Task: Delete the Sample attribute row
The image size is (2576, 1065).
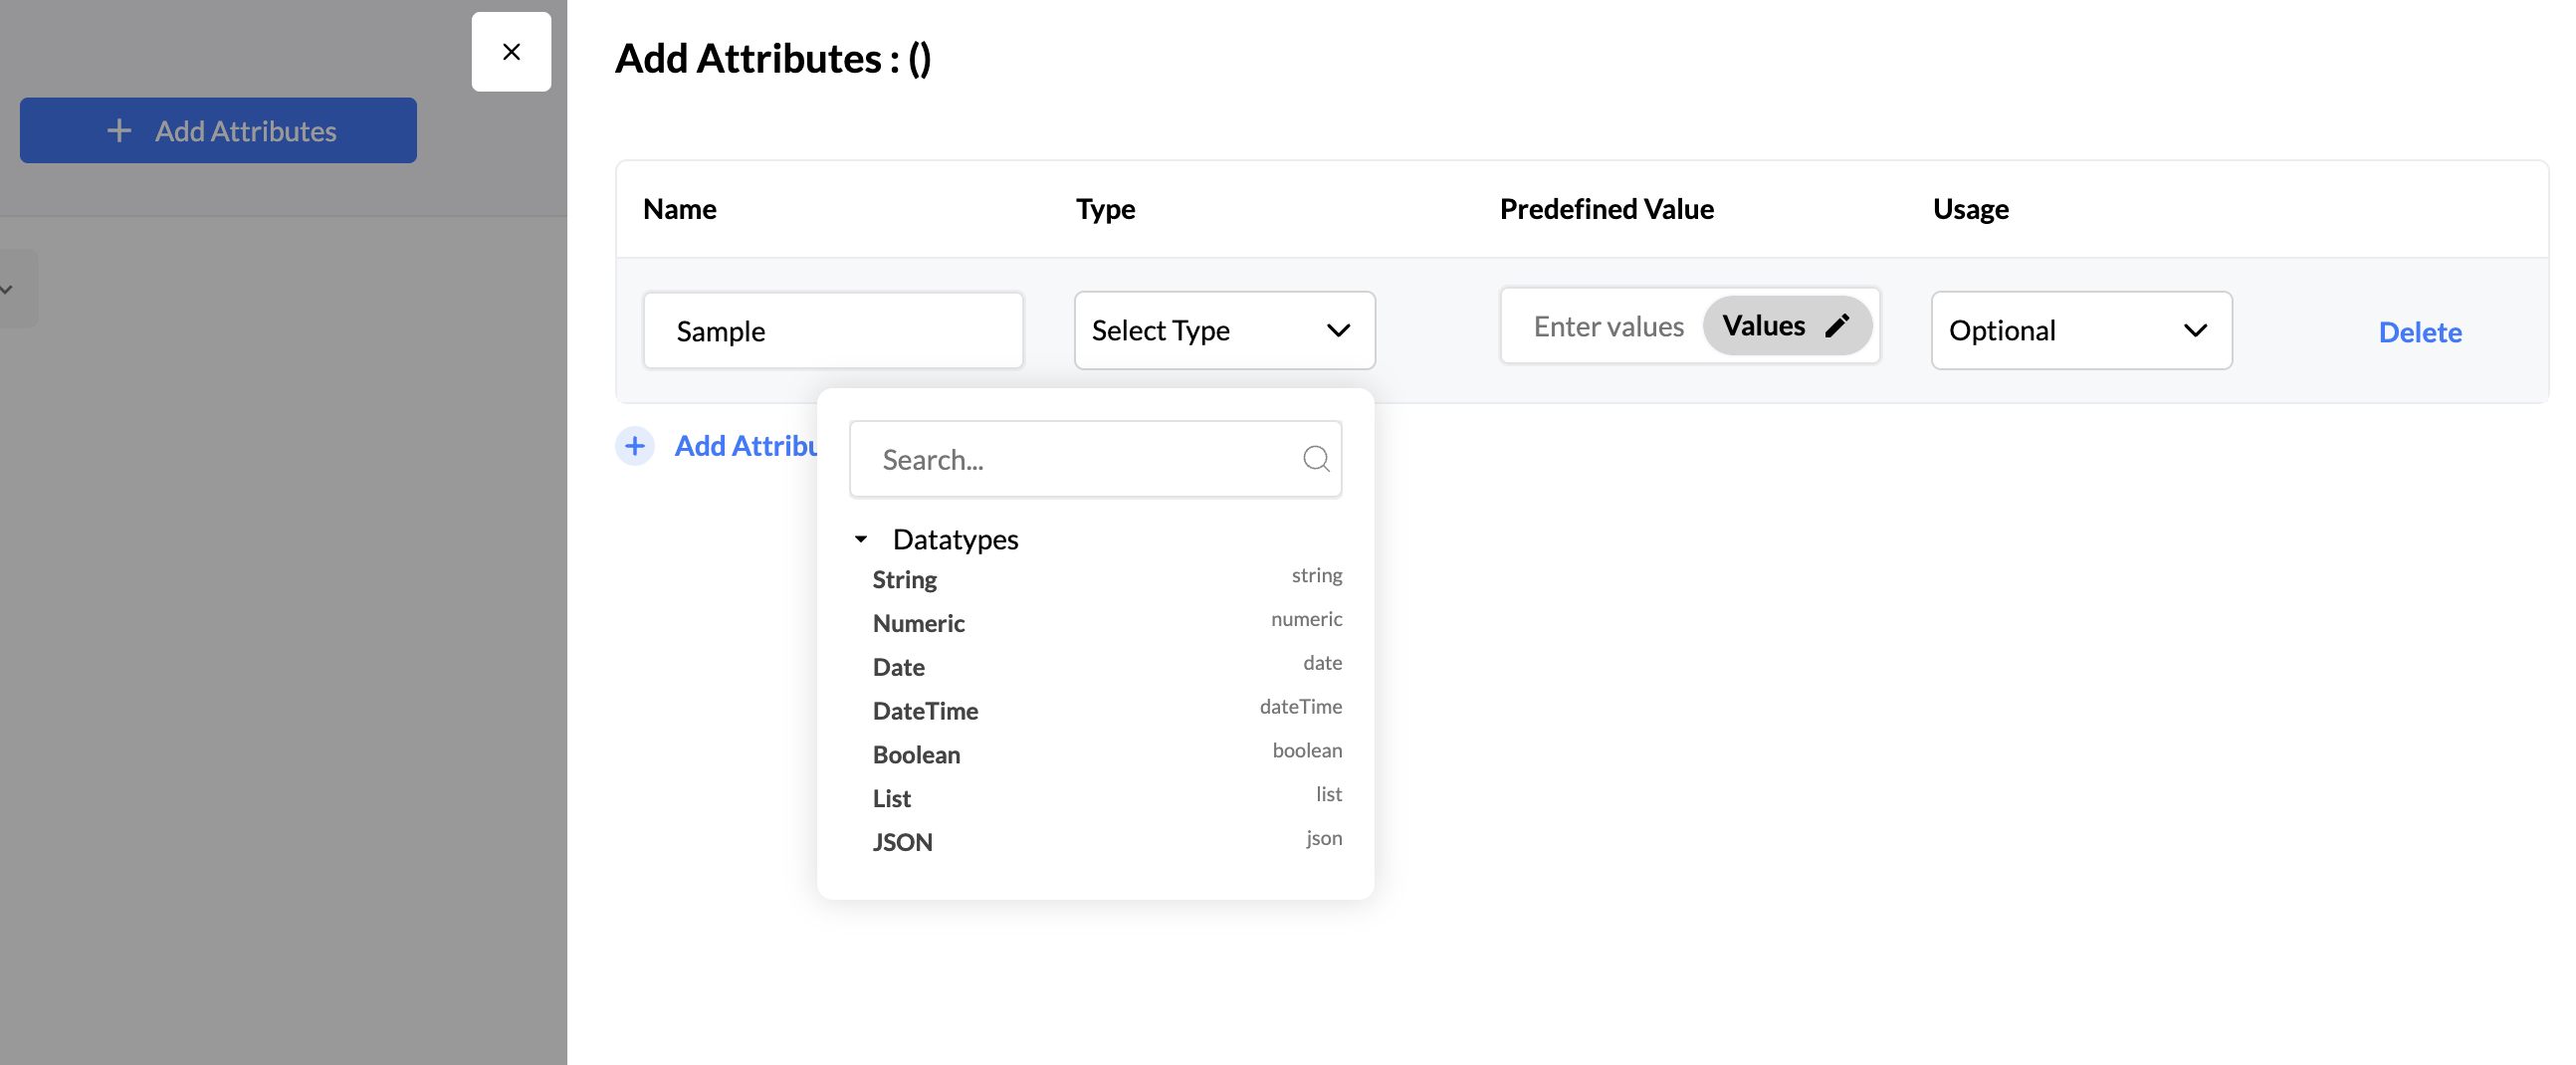Action: pos(2419,332)
